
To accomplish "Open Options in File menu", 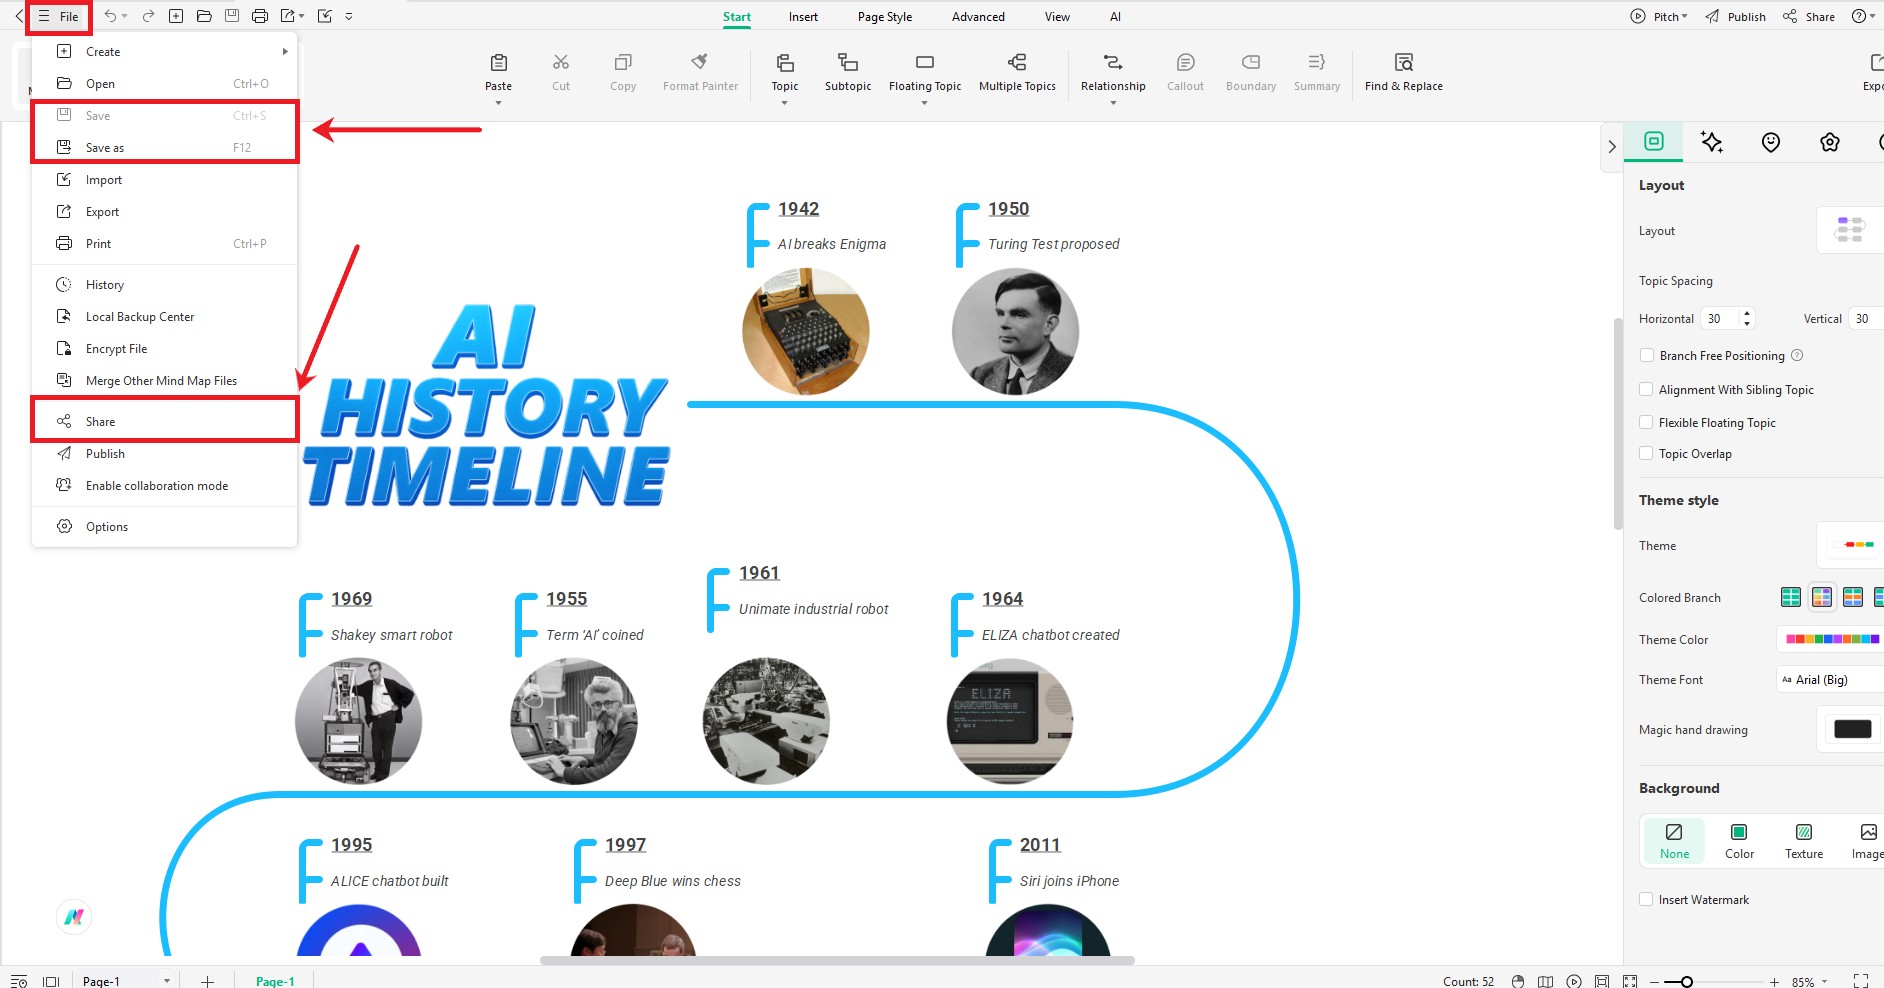I will (165, 526).
